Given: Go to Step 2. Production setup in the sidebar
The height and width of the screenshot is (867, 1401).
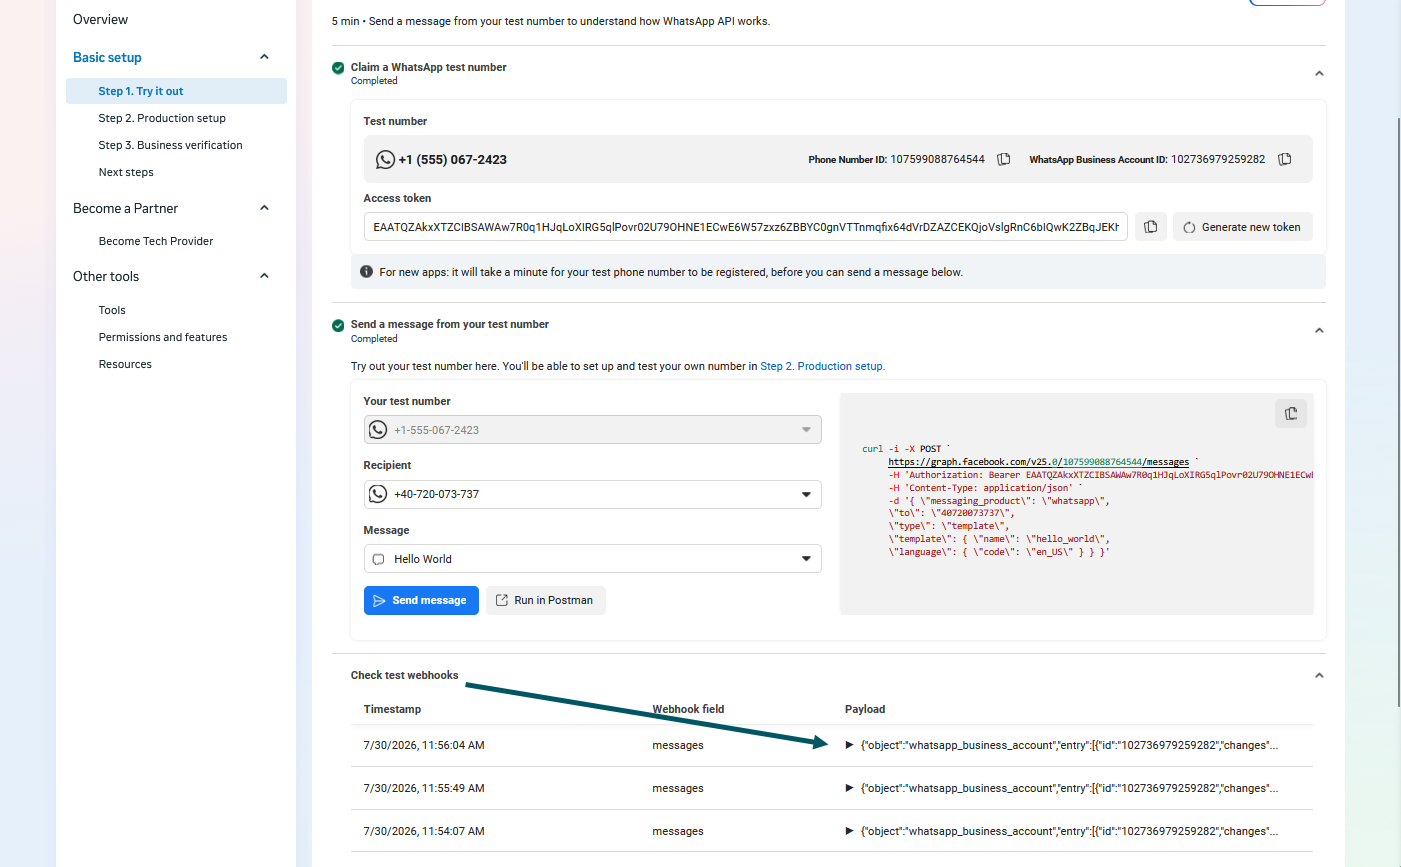Looking at the screenshot, I should 162,118.
